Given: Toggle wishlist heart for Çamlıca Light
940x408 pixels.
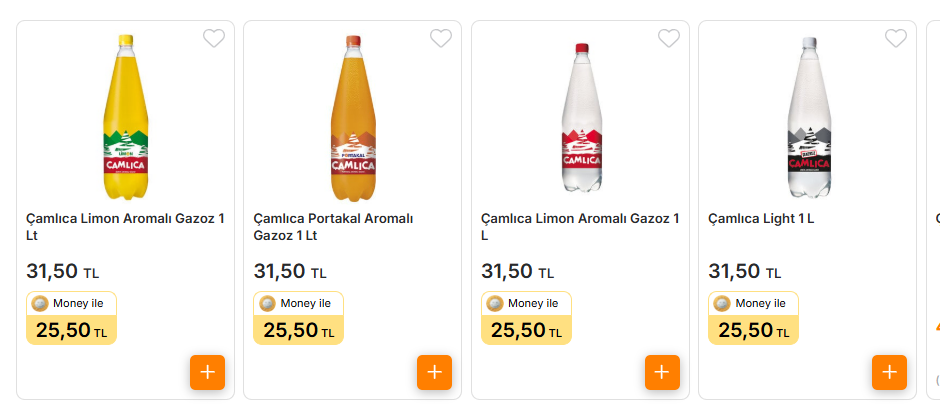Looking at the screenshot, I should pyautogui.click(x=896, y=39).
